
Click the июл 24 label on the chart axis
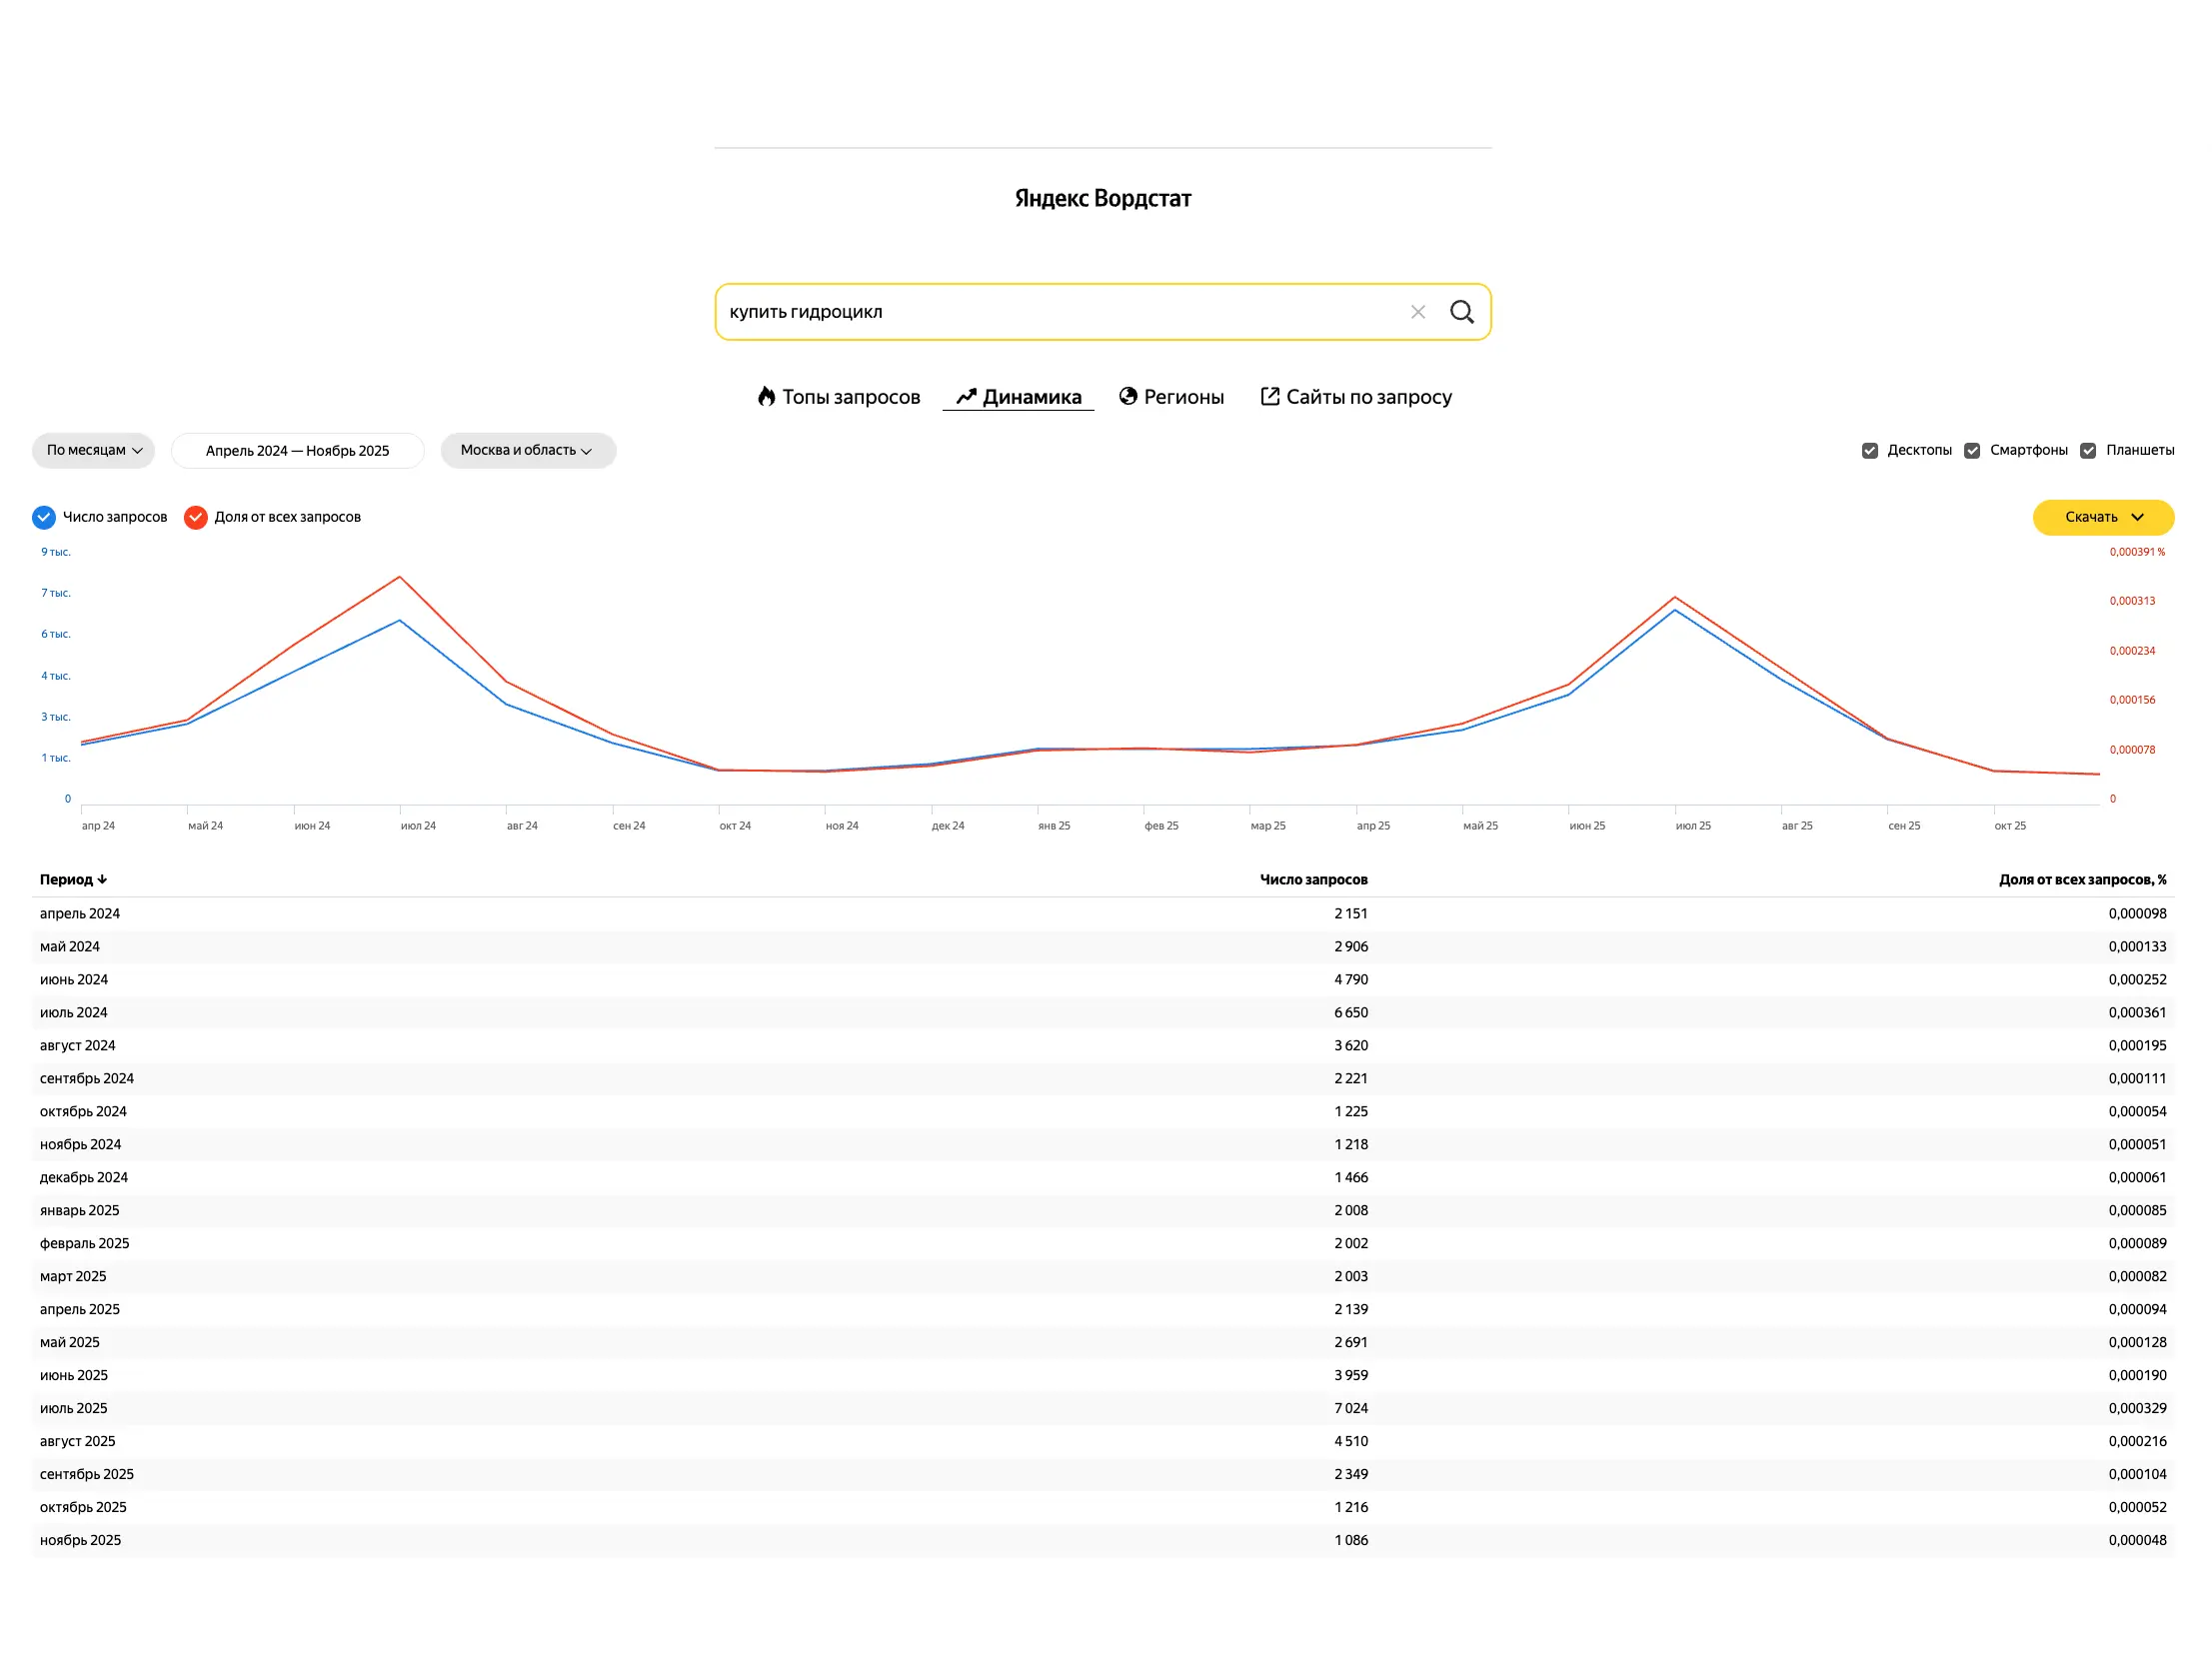pyautogui.click(x=418, y=826)
